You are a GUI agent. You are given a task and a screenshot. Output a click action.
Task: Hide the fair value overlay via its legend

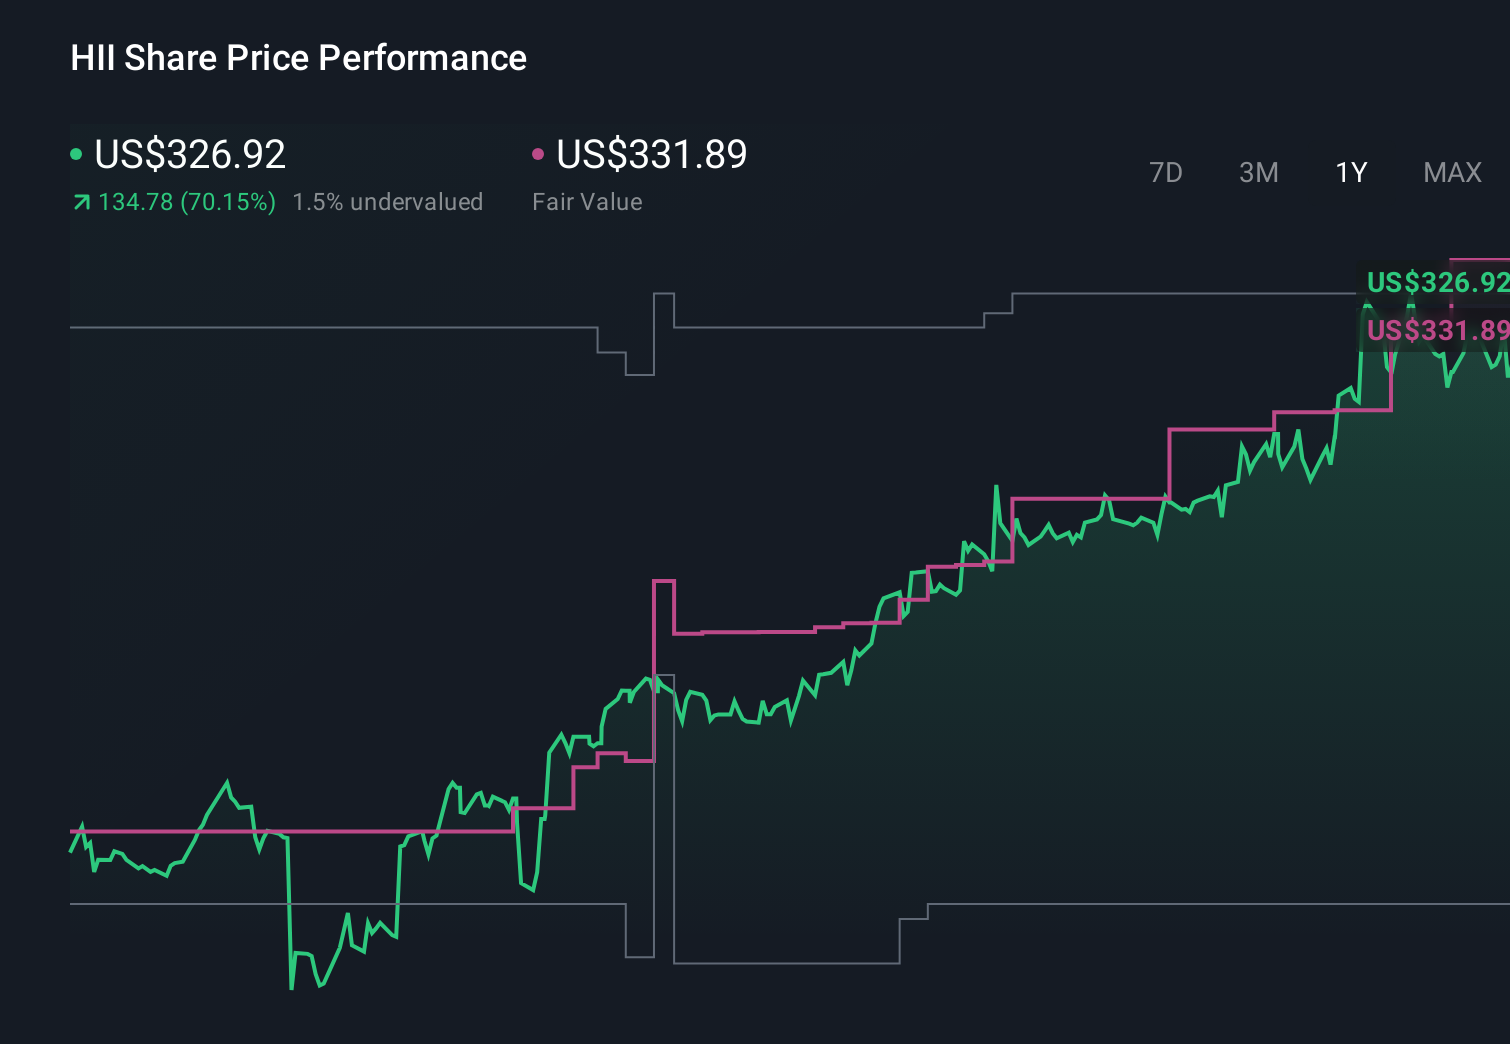(539, 153)
